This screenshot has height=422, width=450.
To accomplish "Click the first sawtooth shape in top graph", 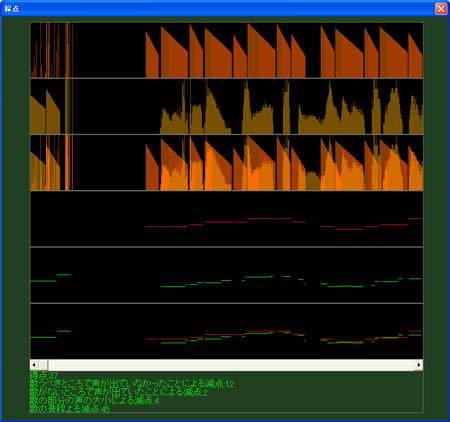I will pos(152,55).
